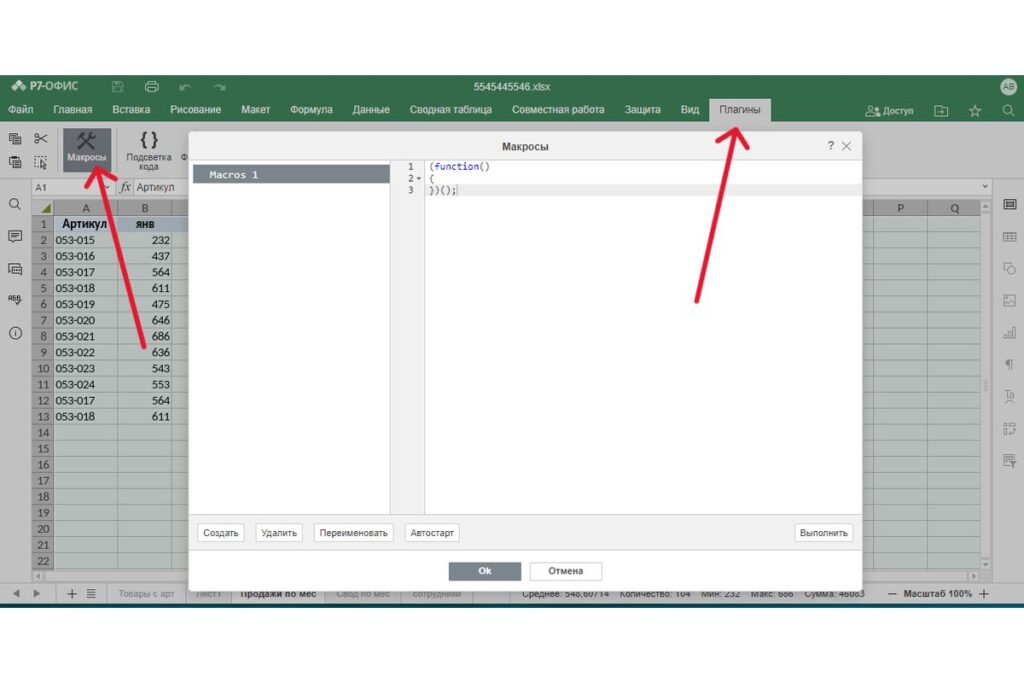The width and height of the screenshot is (1024, 683).
Task: Collapse code fold arrow at line 2
Action: coord(418,179)
